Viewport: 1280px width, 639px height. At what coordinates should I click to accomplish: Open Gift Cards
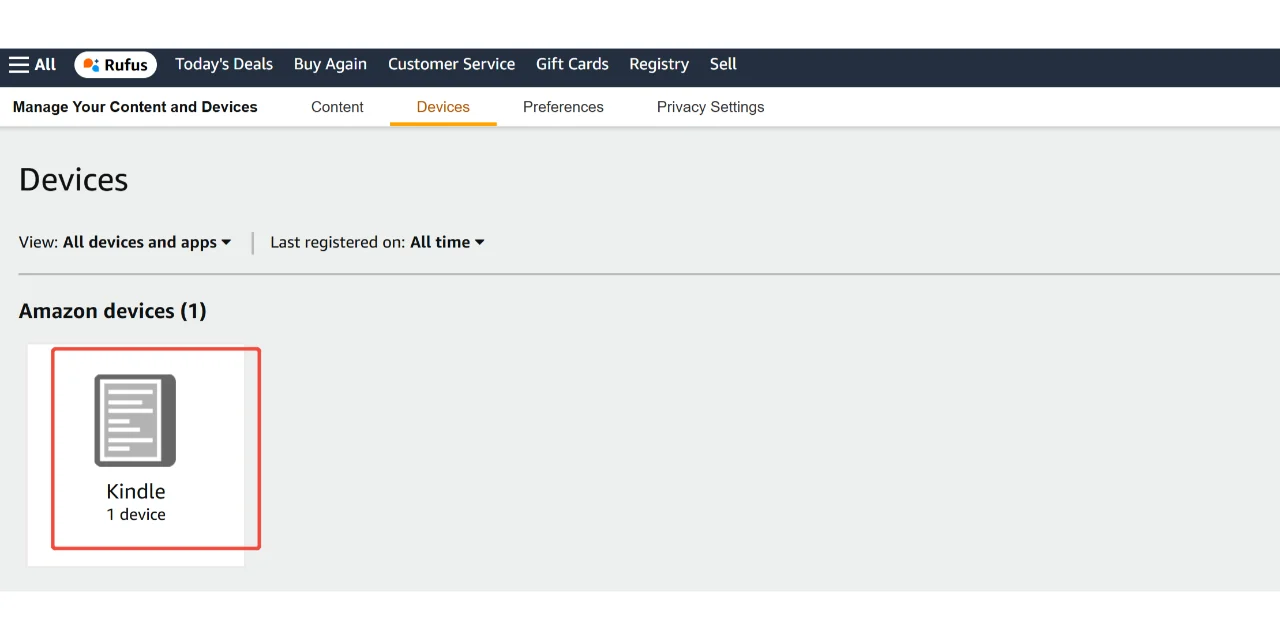(x=572, y=64)
